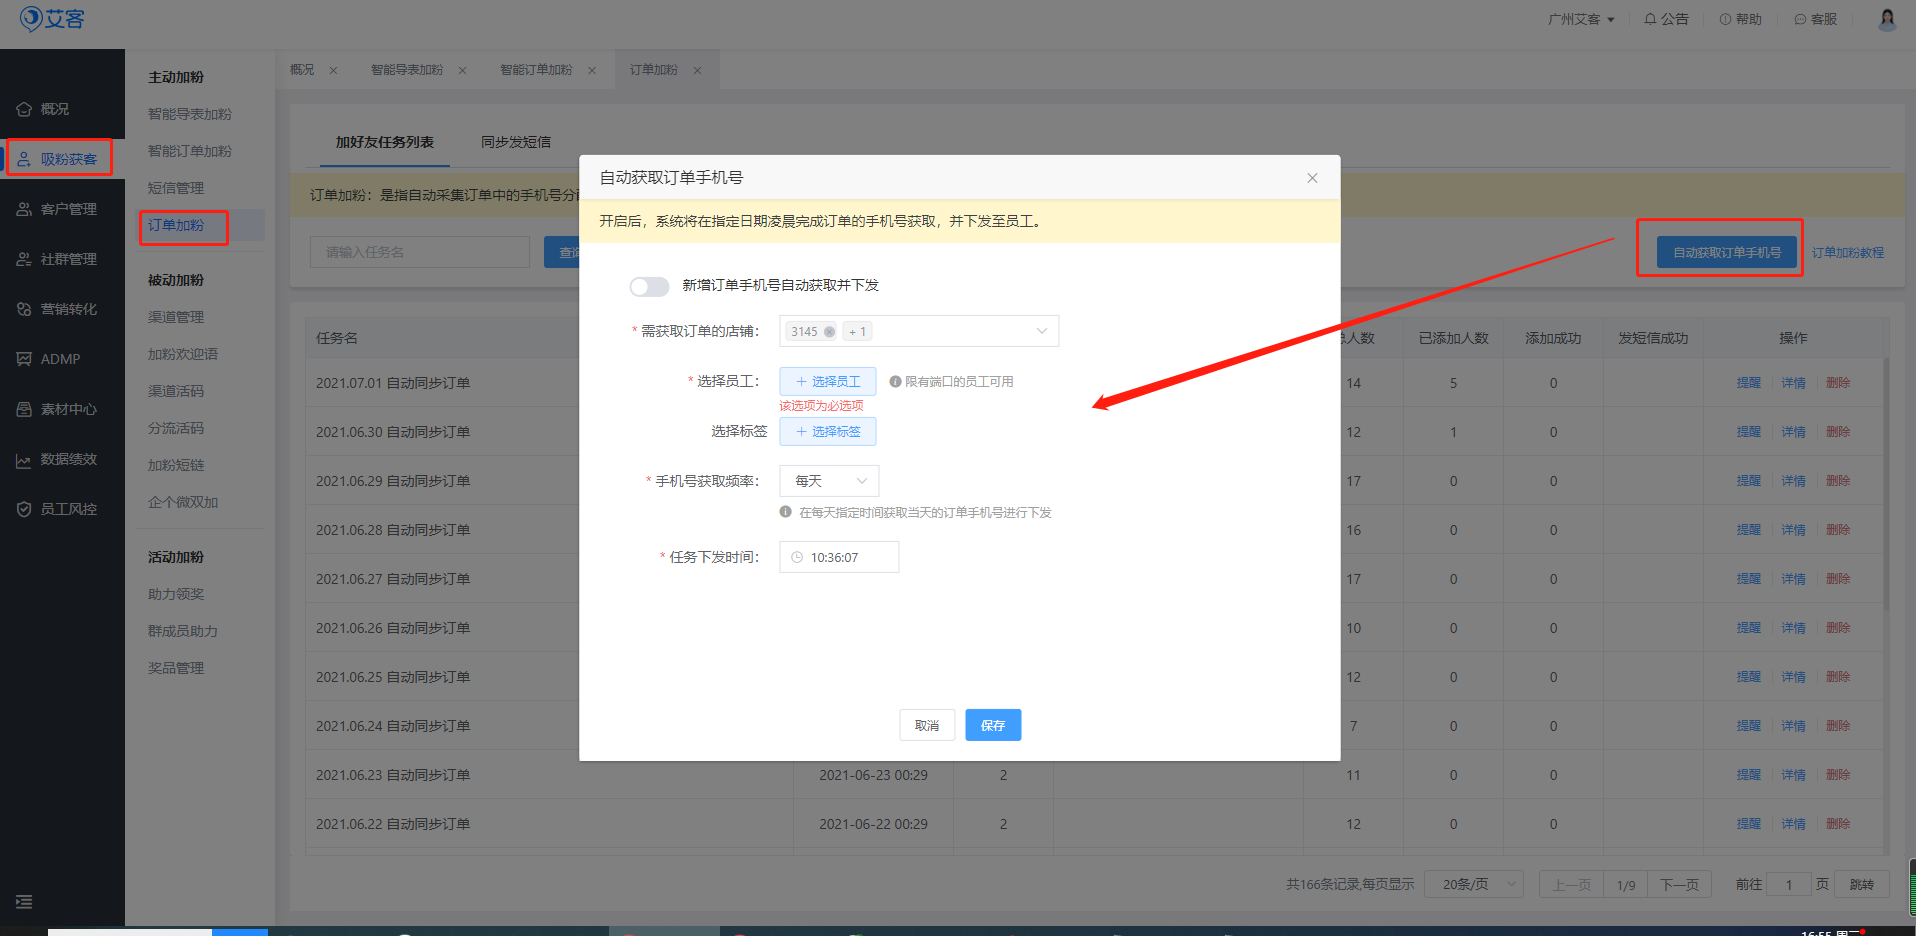This screenshot has height=936, width=1916.
Task: Collapse sidebar using bottom-left menu icon
Action: (24, 902)
